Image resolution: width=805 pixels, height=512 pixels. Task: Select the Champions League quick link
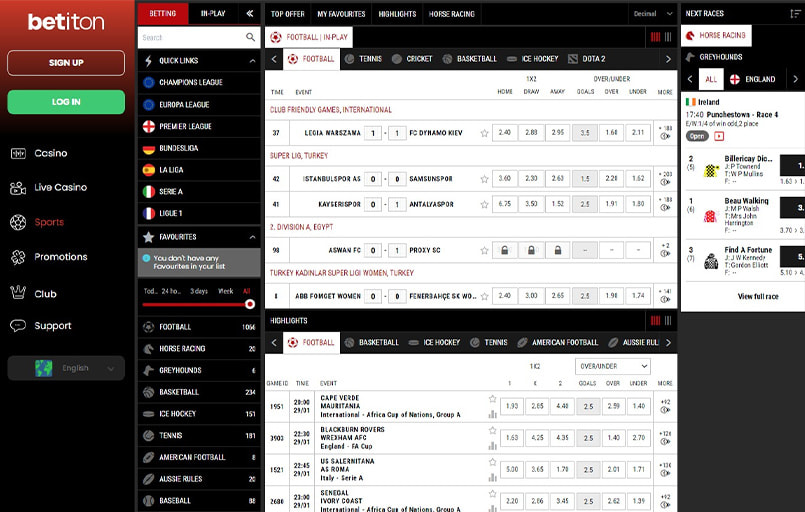(x=190, y=82)
